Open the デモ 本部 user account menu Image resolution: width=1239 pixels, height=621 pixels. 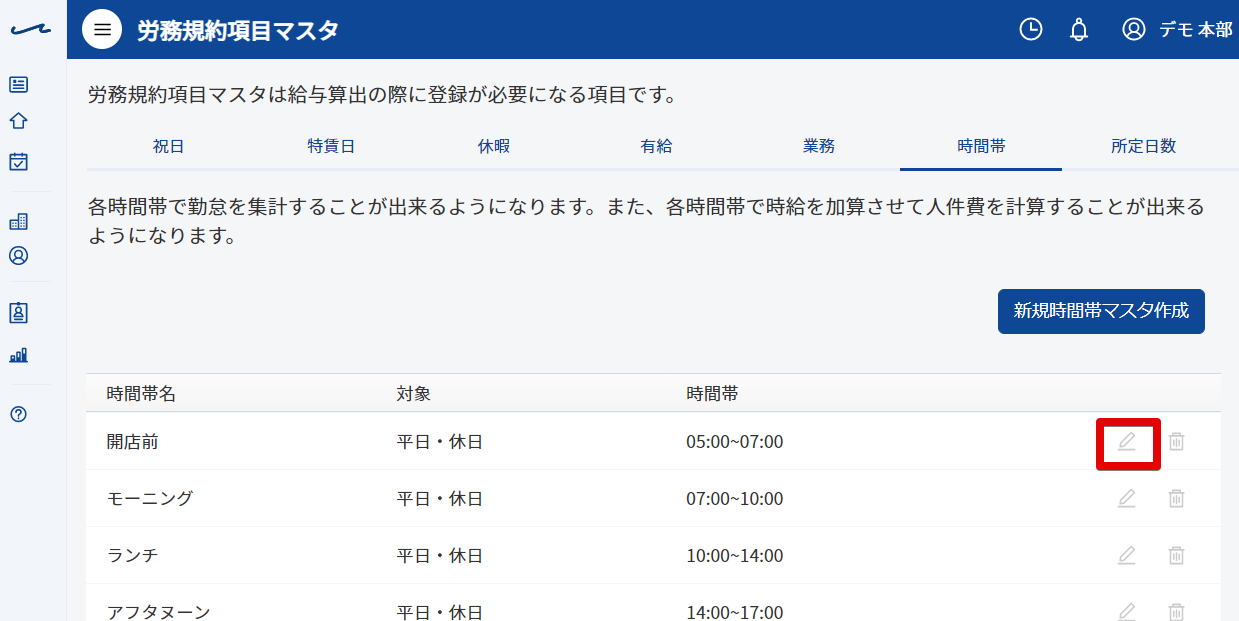[x=1177, y=30]
